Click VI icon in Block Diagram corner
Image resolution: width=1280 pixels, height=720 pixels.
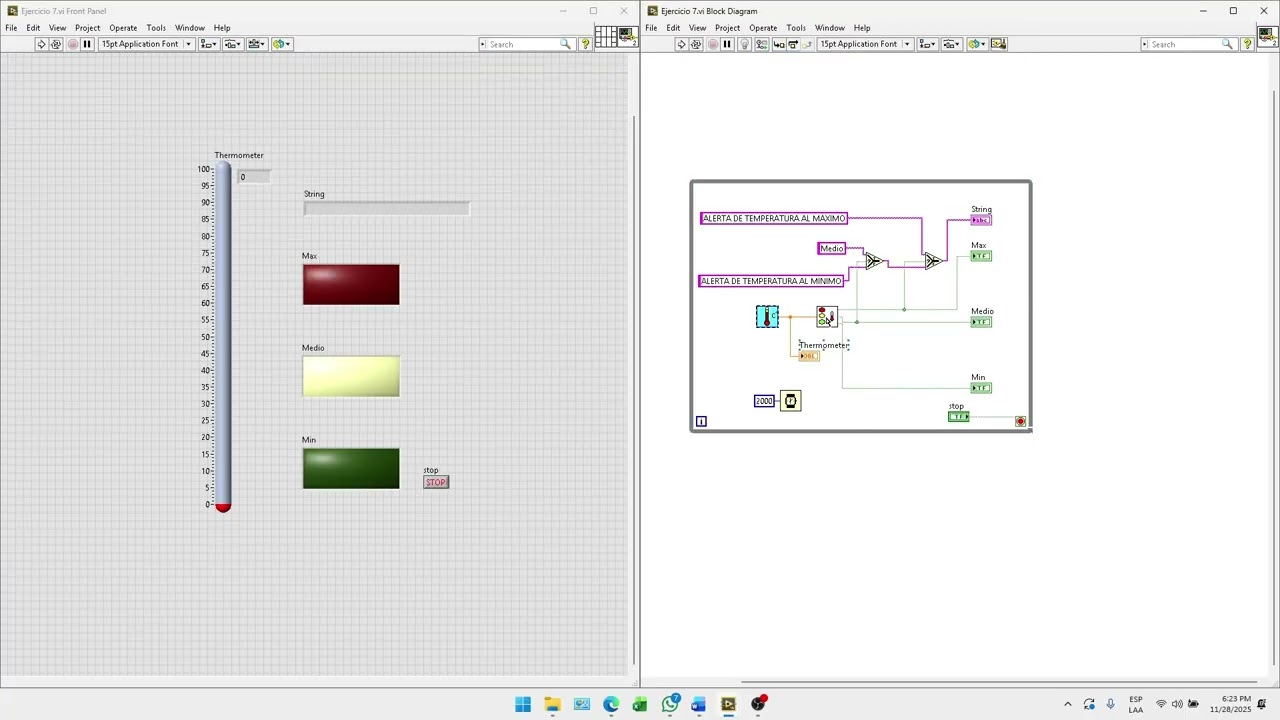click(1268, 37)
